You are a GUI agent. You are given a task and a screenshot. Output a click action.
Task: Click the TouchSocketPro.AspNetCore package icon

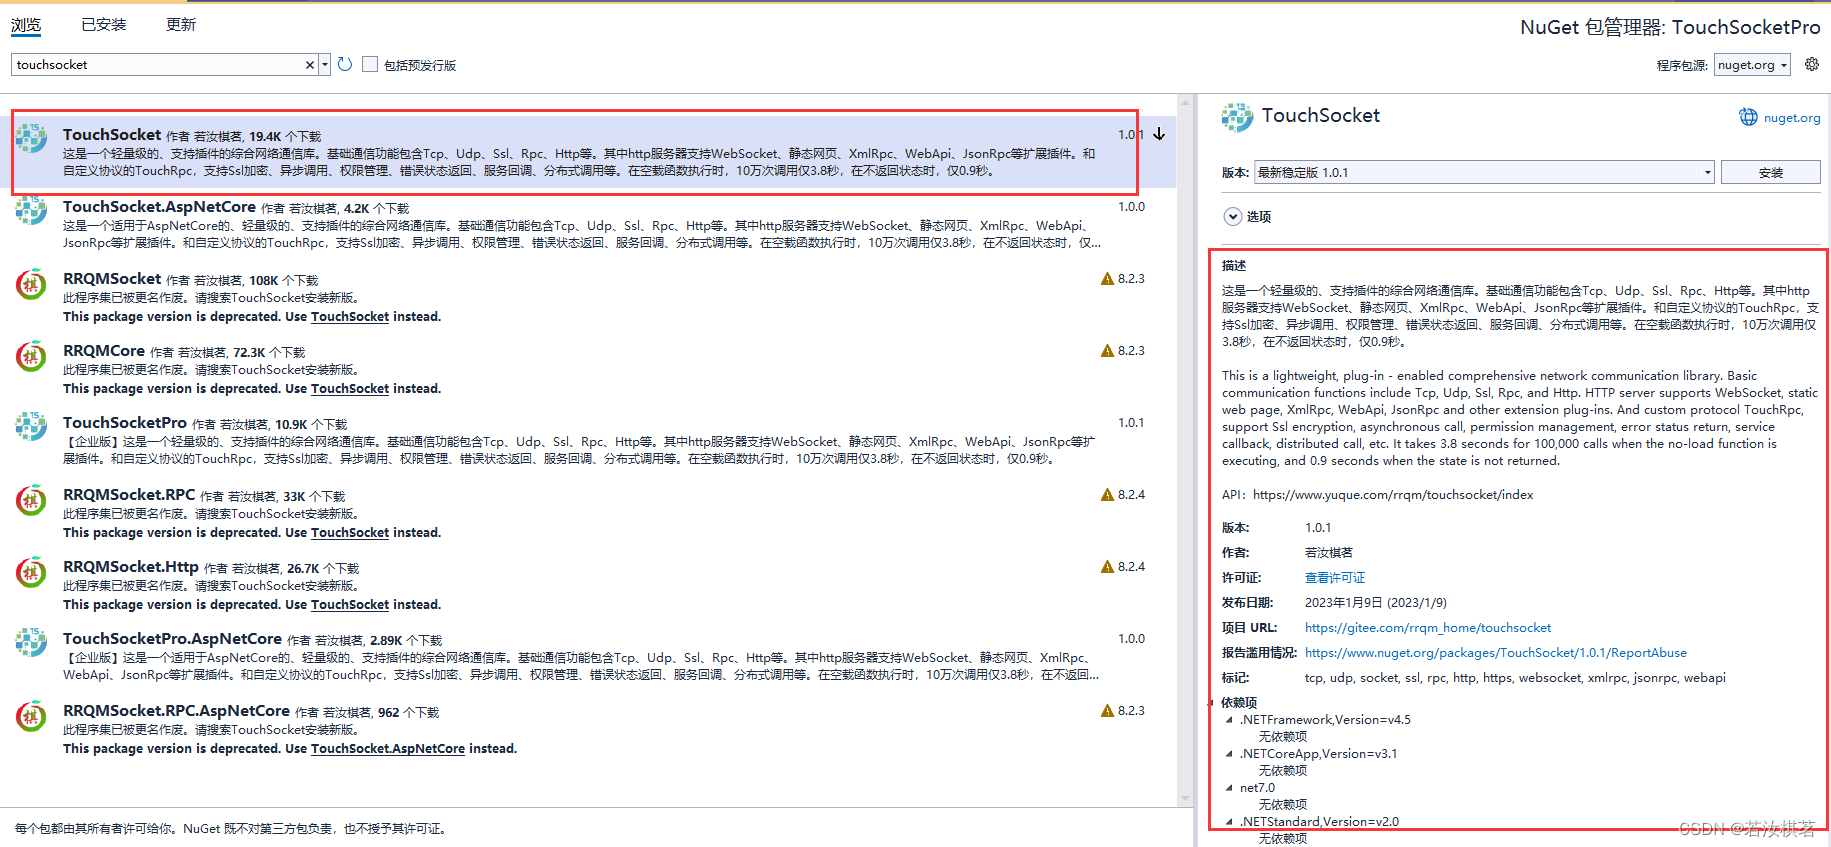tap(31, 642)
